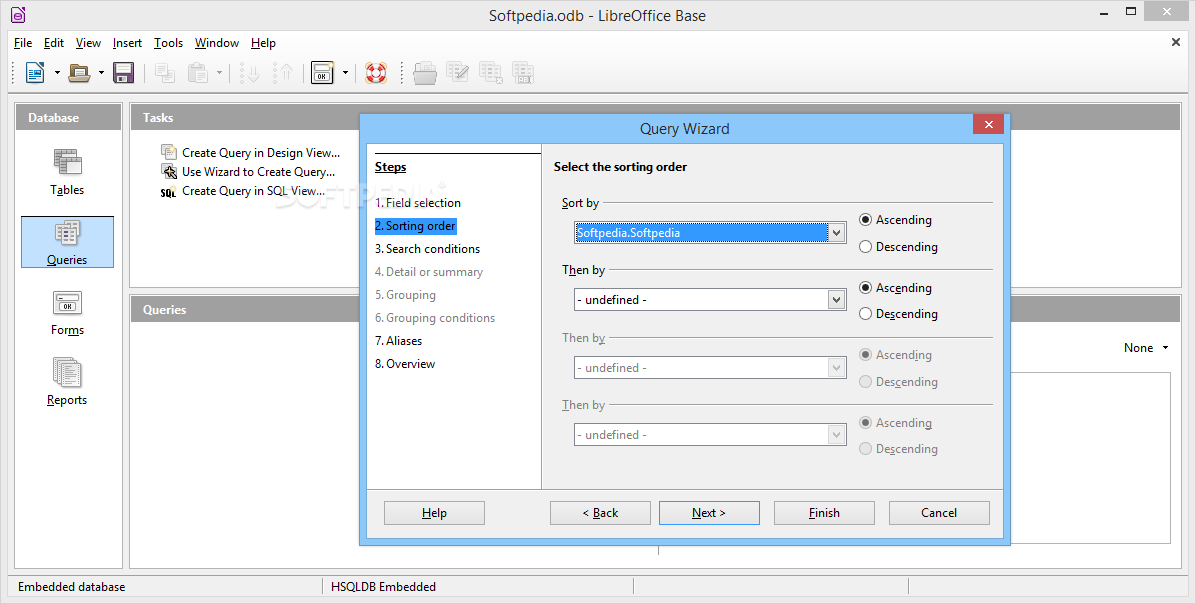Click the Next button in wizard

coord(709,513)
